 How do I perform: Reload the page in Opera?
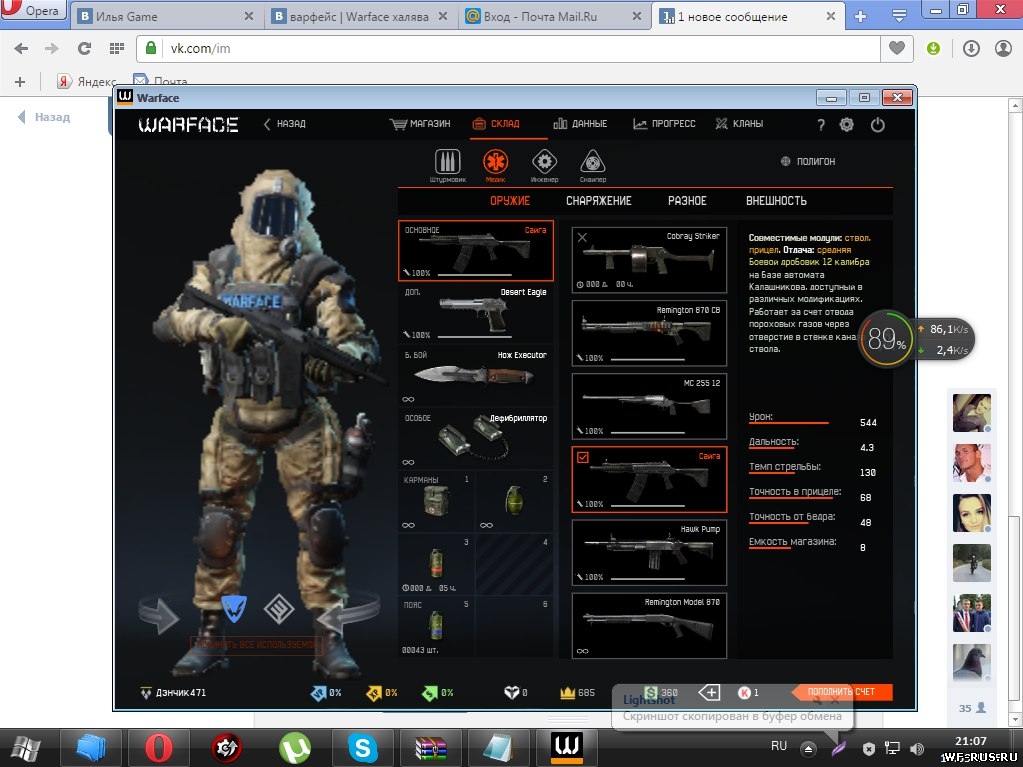(x=84, y=48)
